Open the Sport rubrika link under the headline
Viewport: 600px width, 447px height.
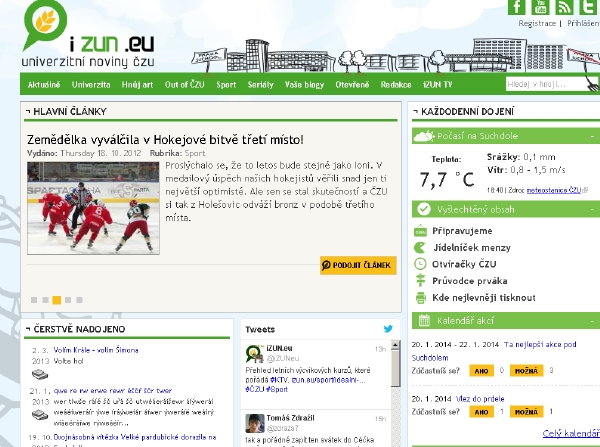pos(195,153)
